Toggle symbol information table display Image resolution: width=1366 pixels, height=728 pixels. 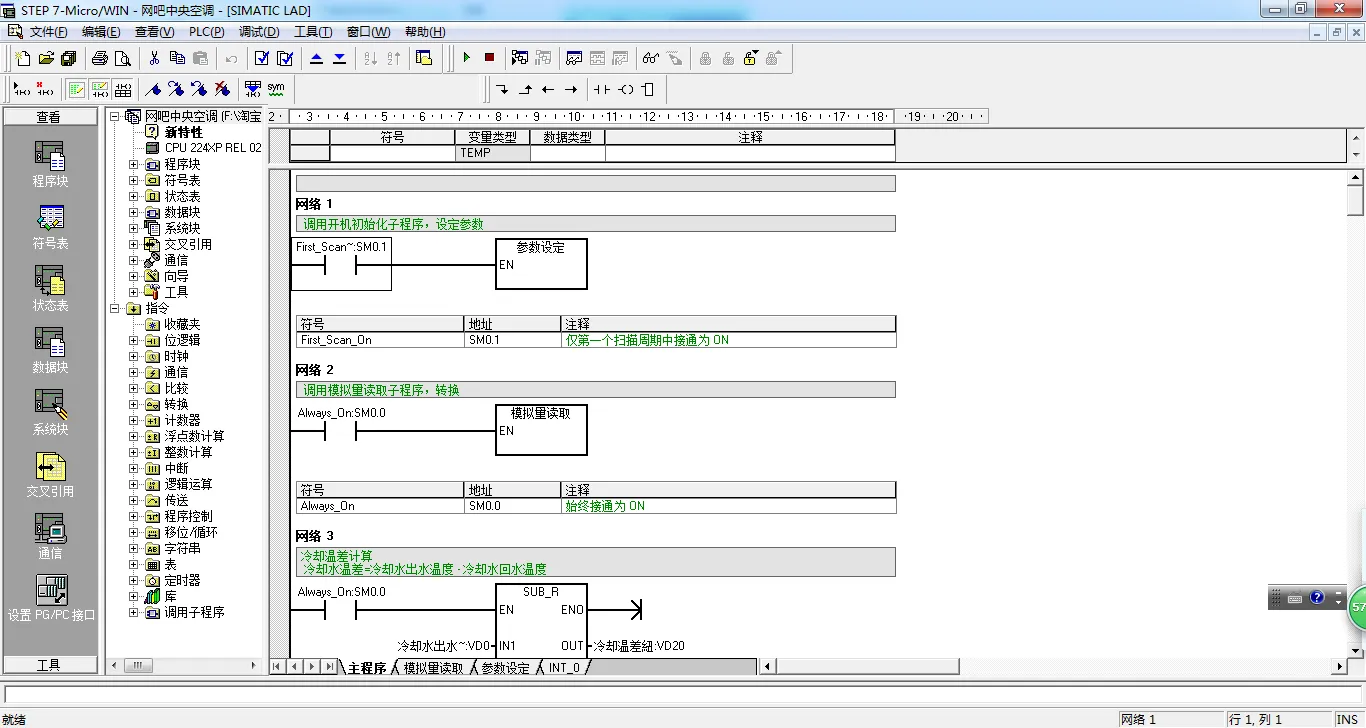[122, 89]
